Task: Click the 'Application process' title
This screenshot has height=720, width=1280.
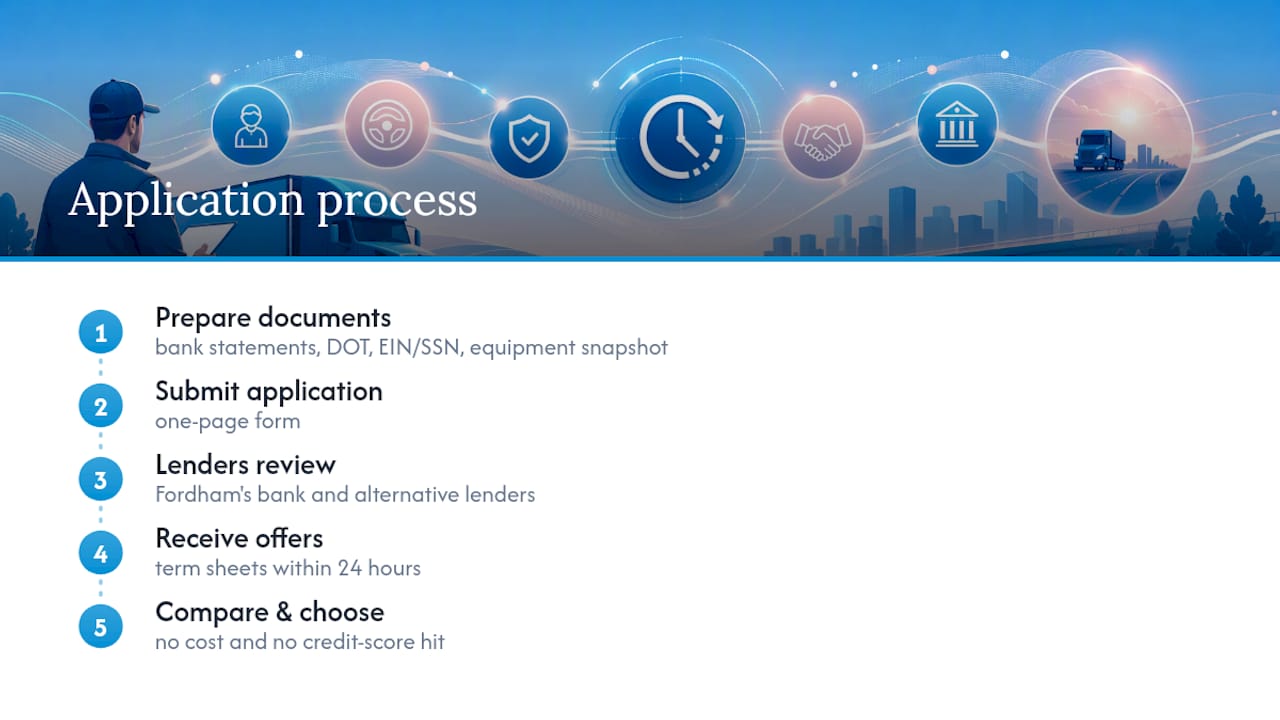Action: [273, 200]
